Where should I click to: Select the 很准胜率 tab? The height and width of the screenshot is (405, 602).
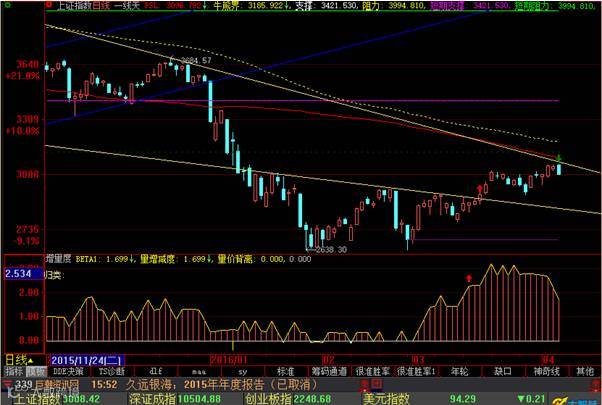[372, 372]
